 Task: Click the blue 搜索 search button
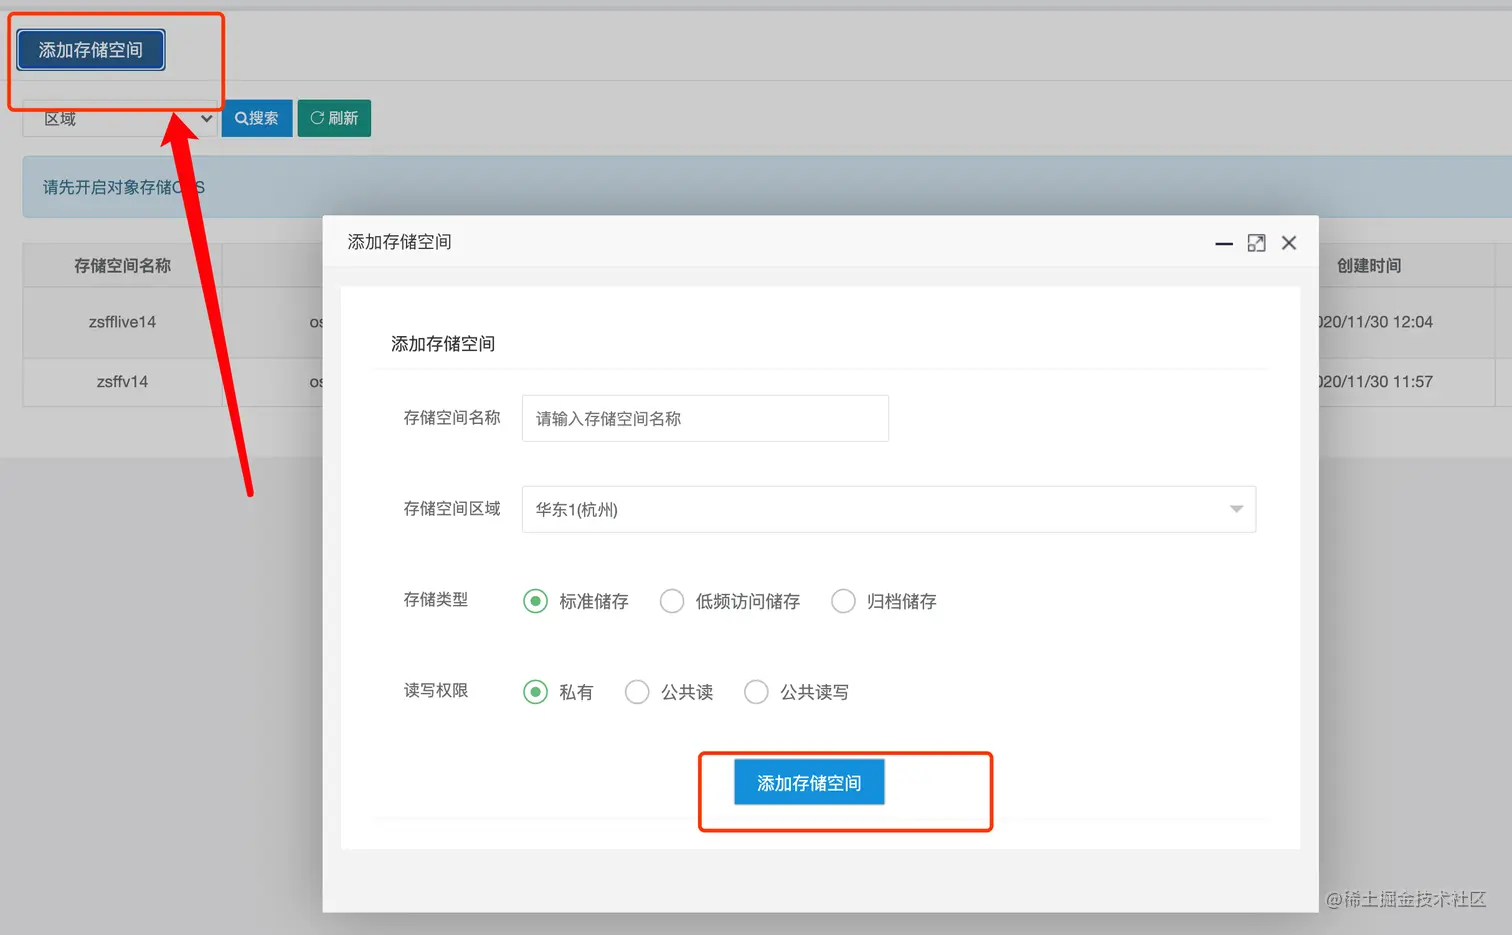pos(257,118)
